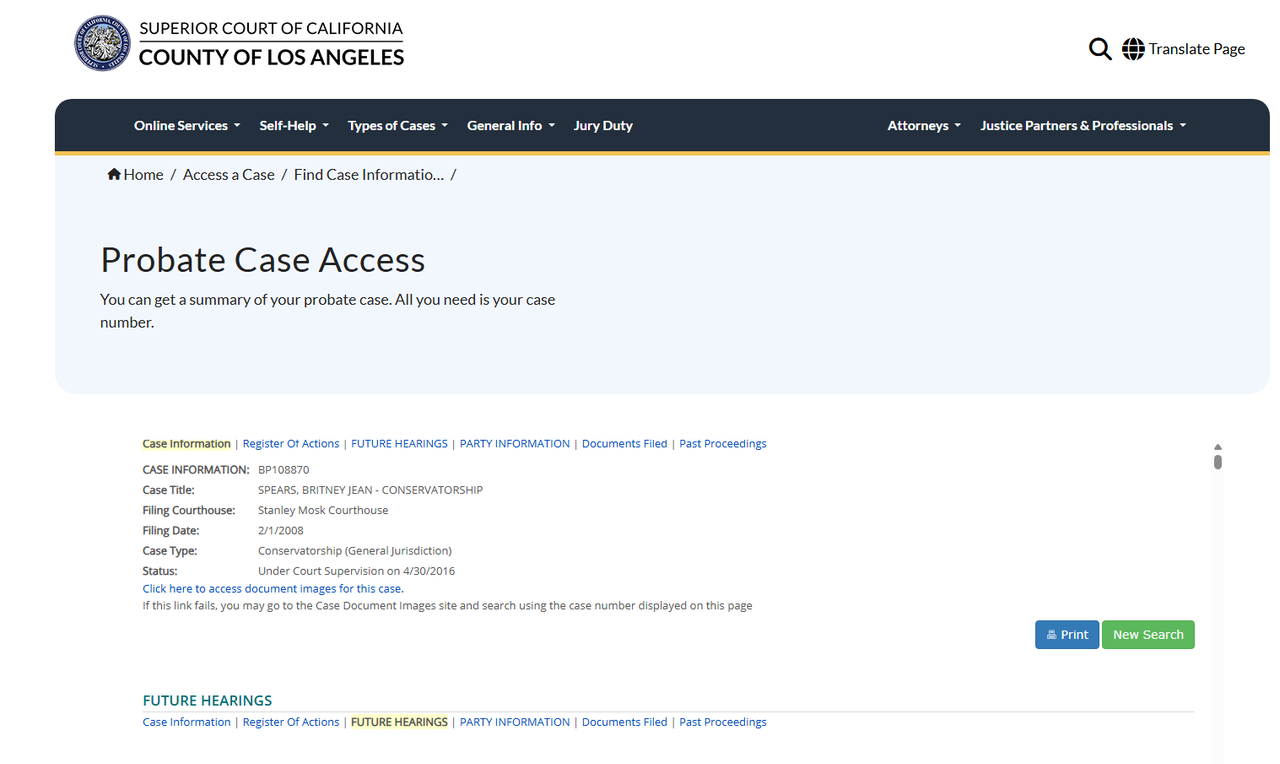Click the globe translate icon
This screenshot has height=764, width=1280.
[x=1133, y=49]
